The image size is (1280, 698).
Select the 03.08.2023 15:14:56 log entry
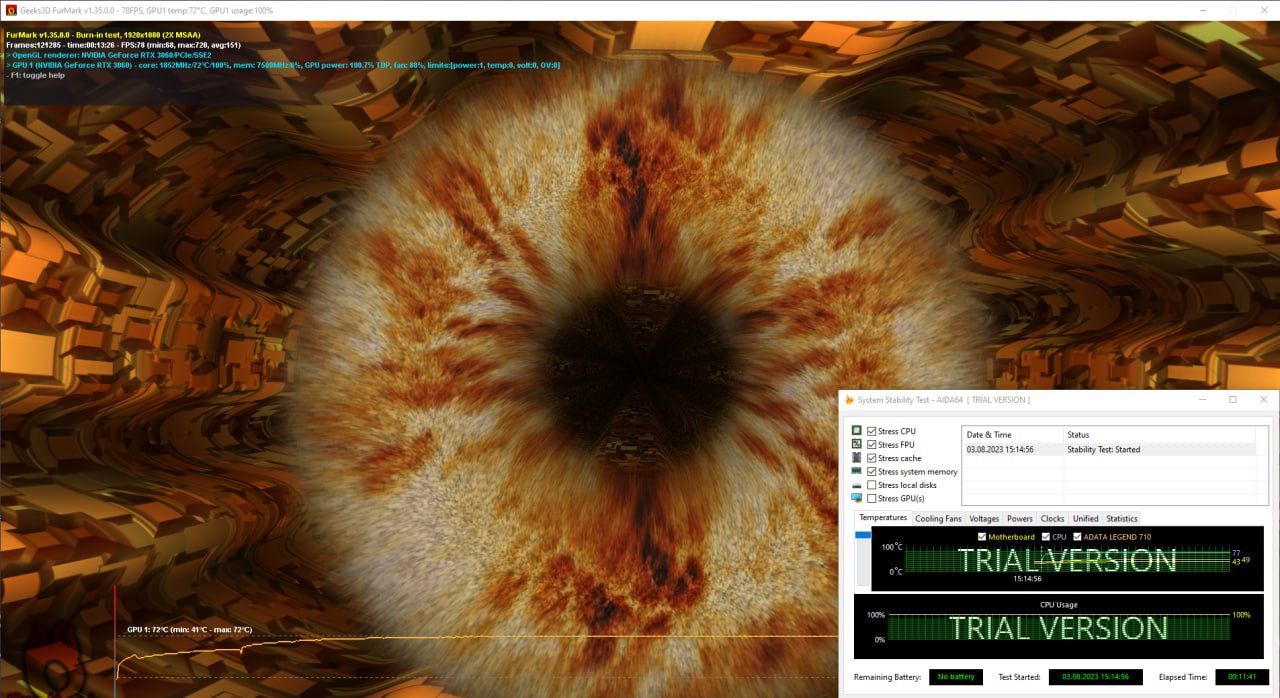point(1000,450)
